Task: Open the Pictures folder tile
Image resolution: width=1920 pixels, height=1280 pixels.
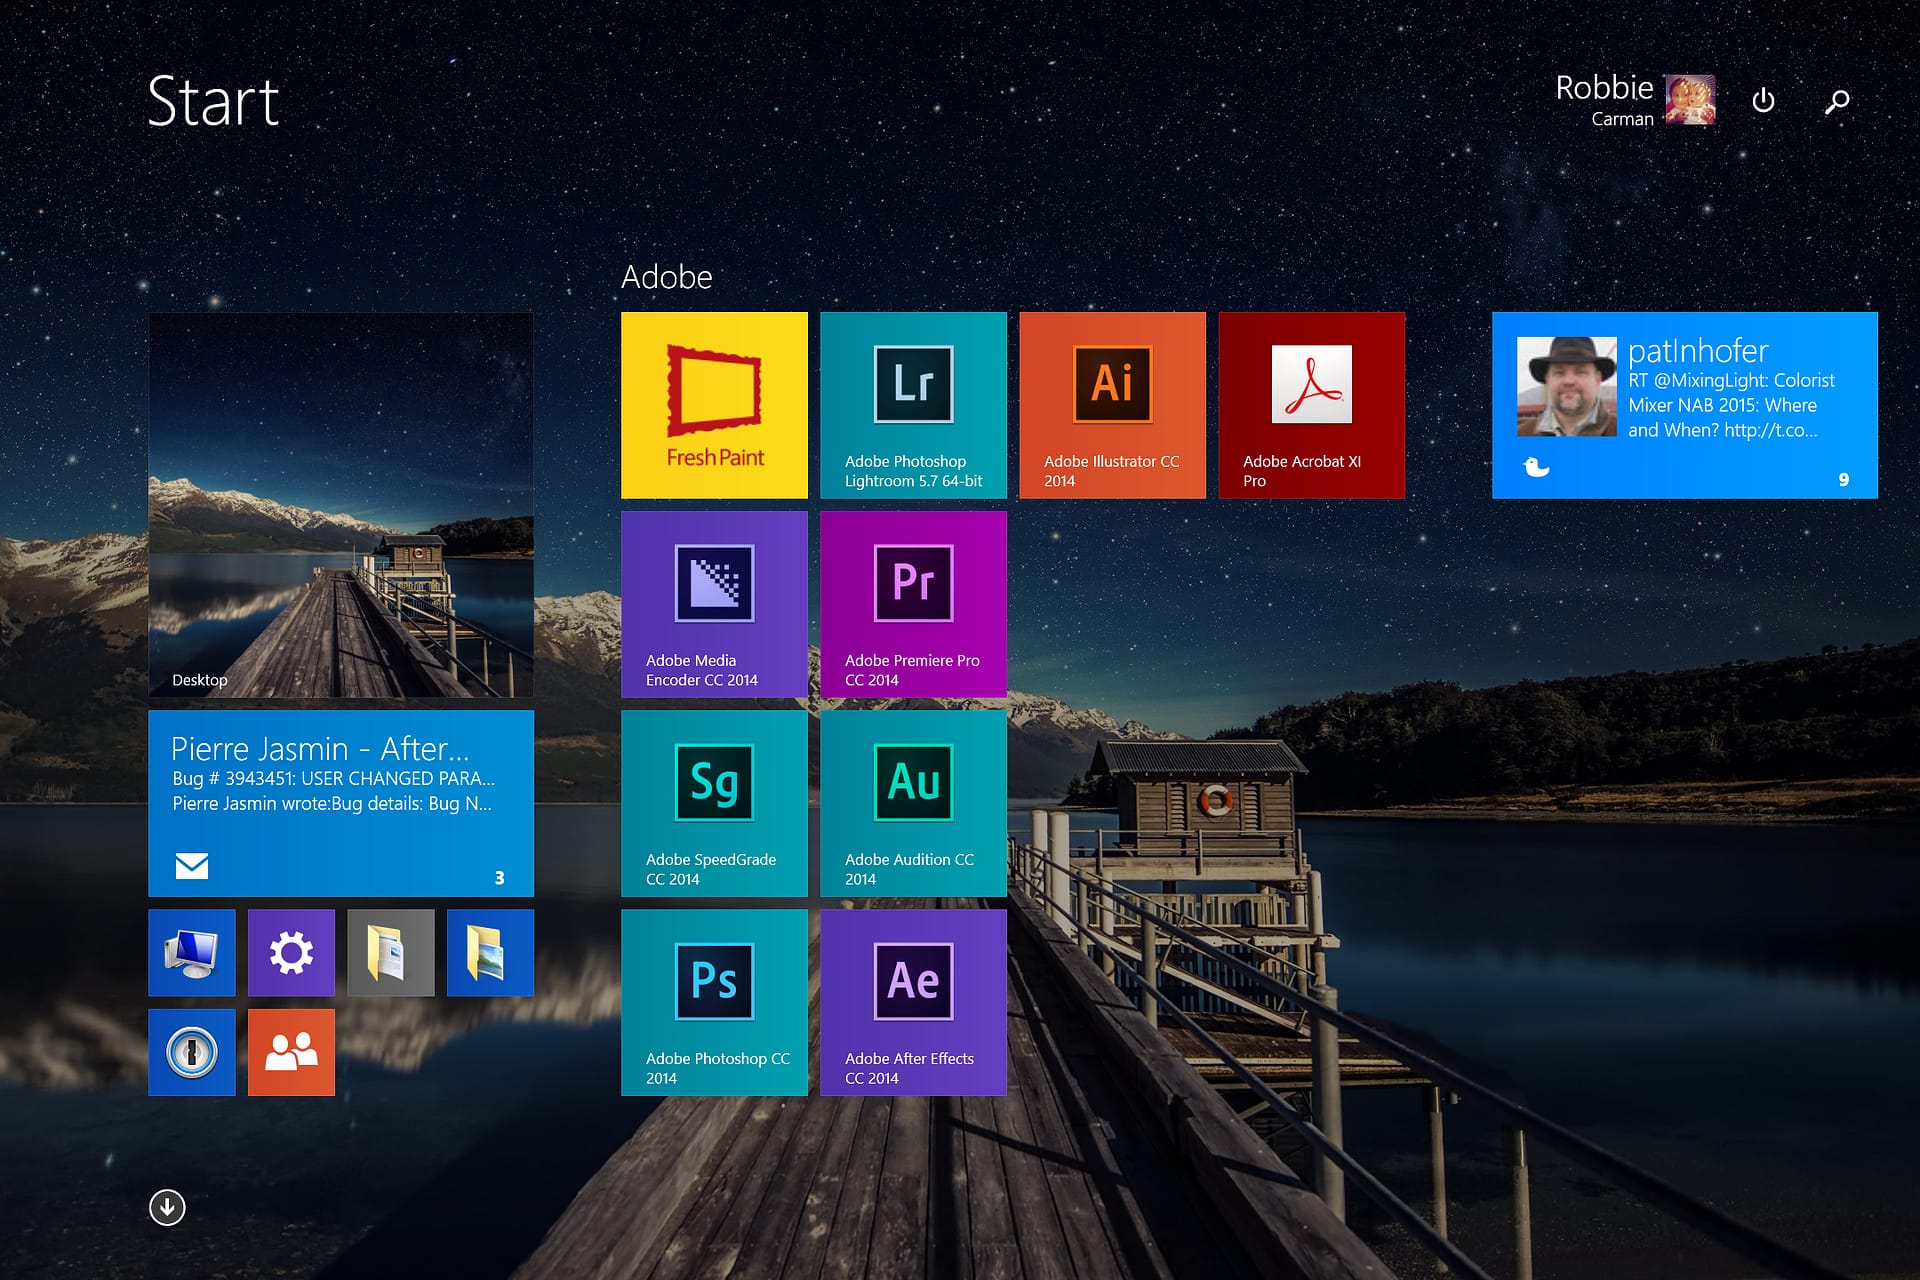Action: tap(490, 952)
